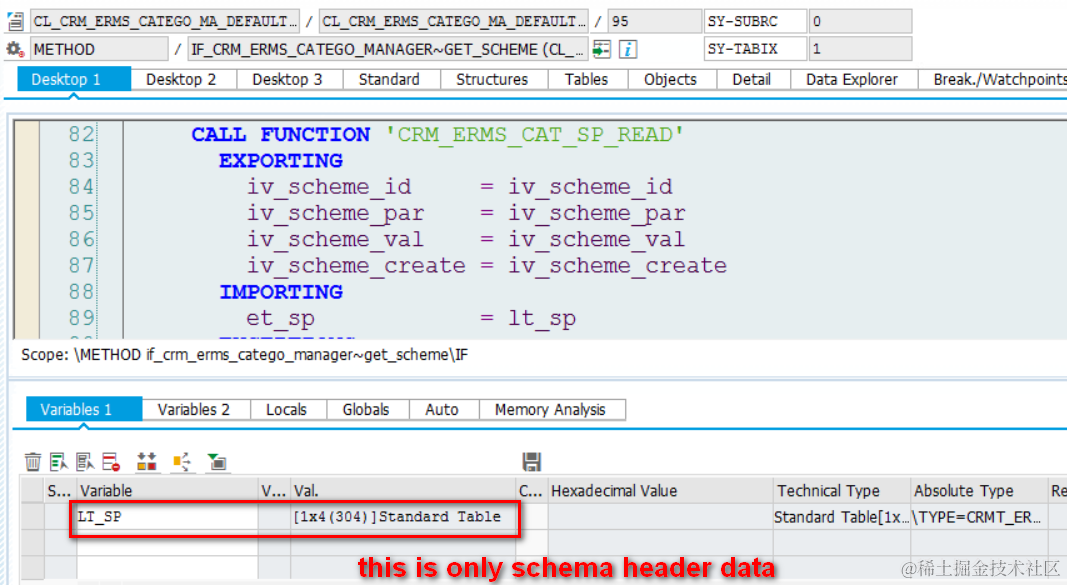The height and width of the screenshot is (585, 1067).
Task: Open the Break./Watchpoints tab
Action: [994, 80]
